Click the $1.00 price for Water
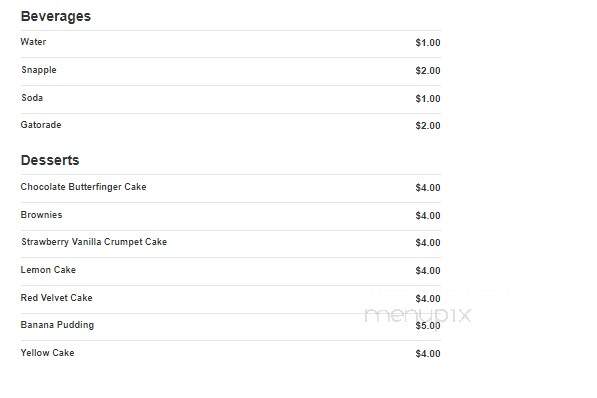The image size is (597, 398). [428, 43]
